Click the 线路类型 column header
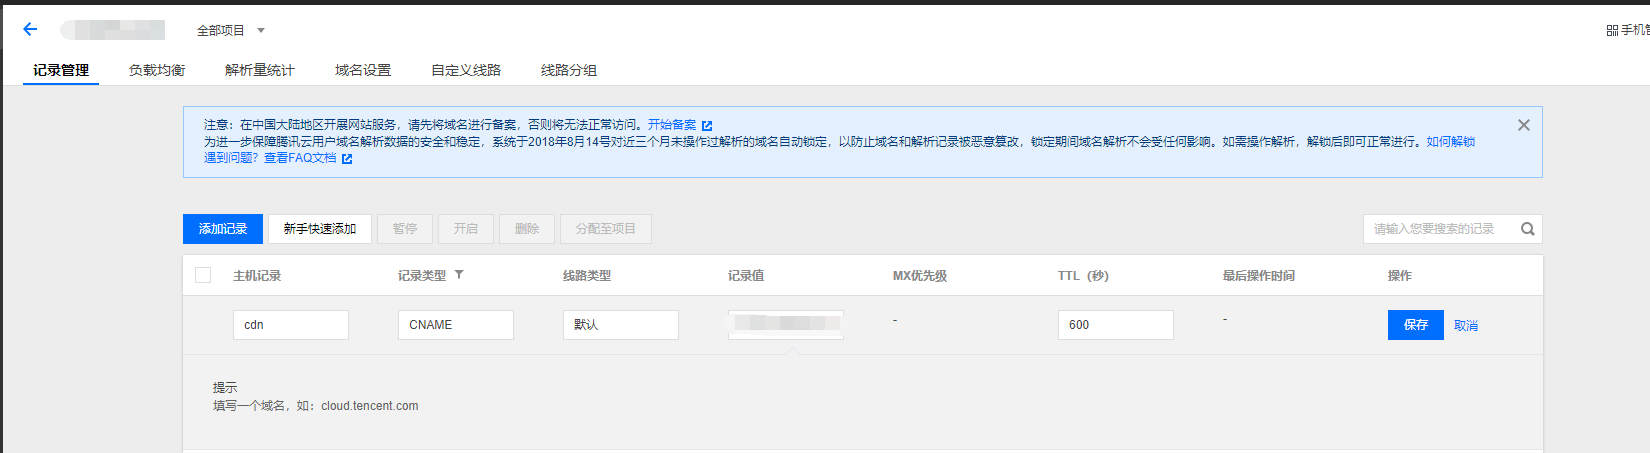Screen dimensions: 1650x453 (x=587, y=276)
